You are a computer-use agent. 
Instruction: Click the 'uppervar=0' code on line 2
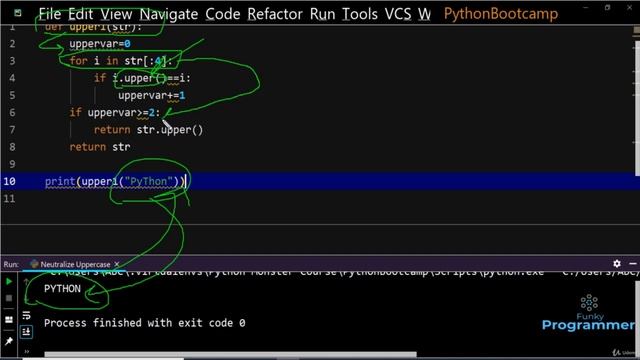click(x=100, y=44)
